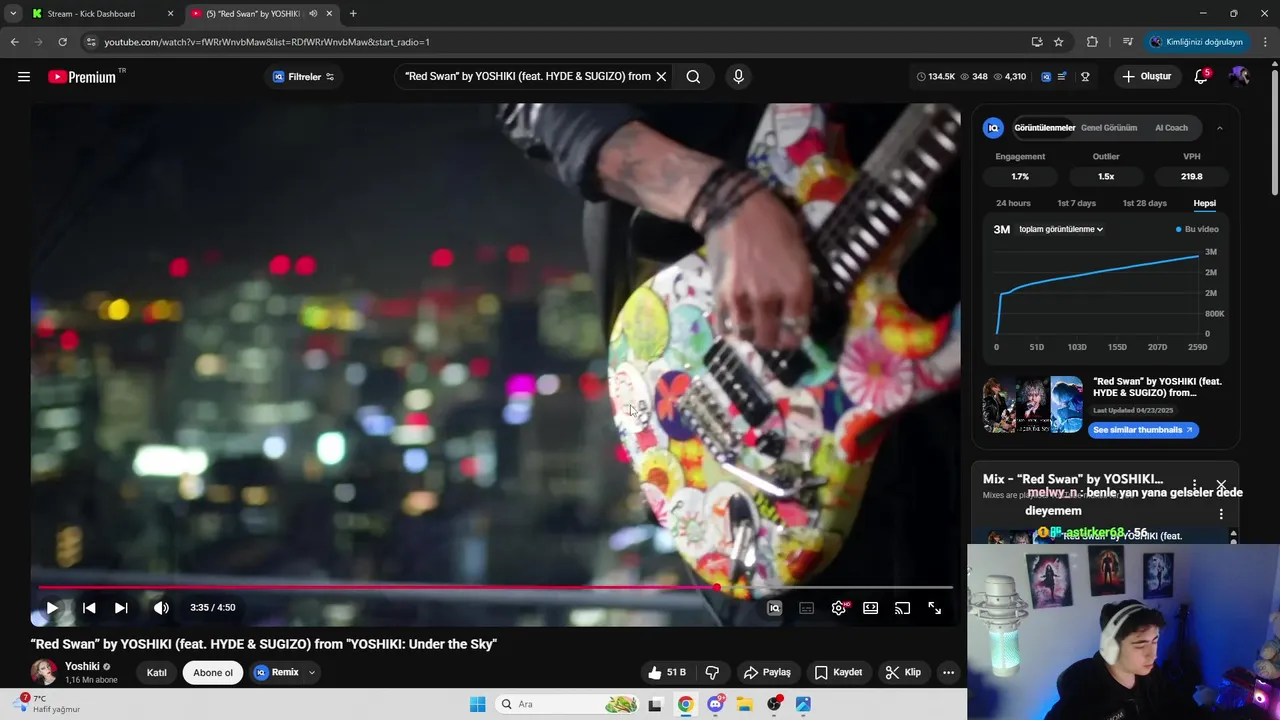Select the Hepsi range
The image size is (1280, 720).
[x=1205, y=203]
